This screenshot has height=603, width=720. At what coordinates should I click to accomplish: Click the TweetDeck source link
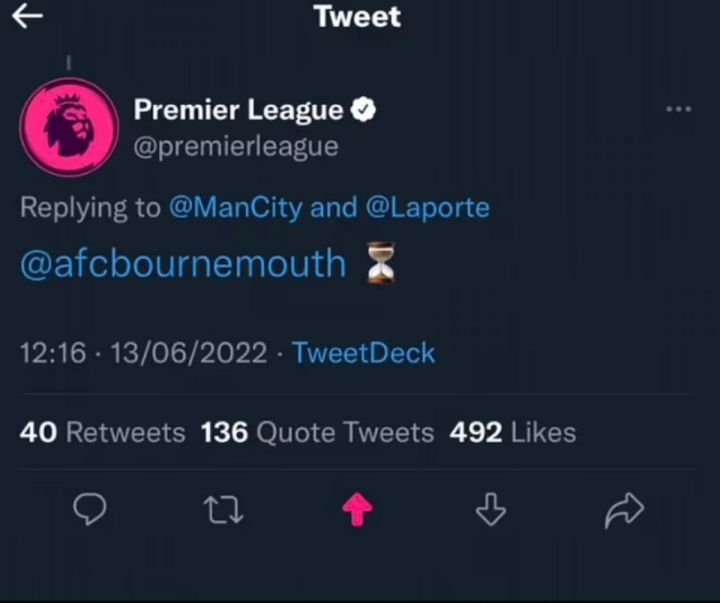pos(364,352)
